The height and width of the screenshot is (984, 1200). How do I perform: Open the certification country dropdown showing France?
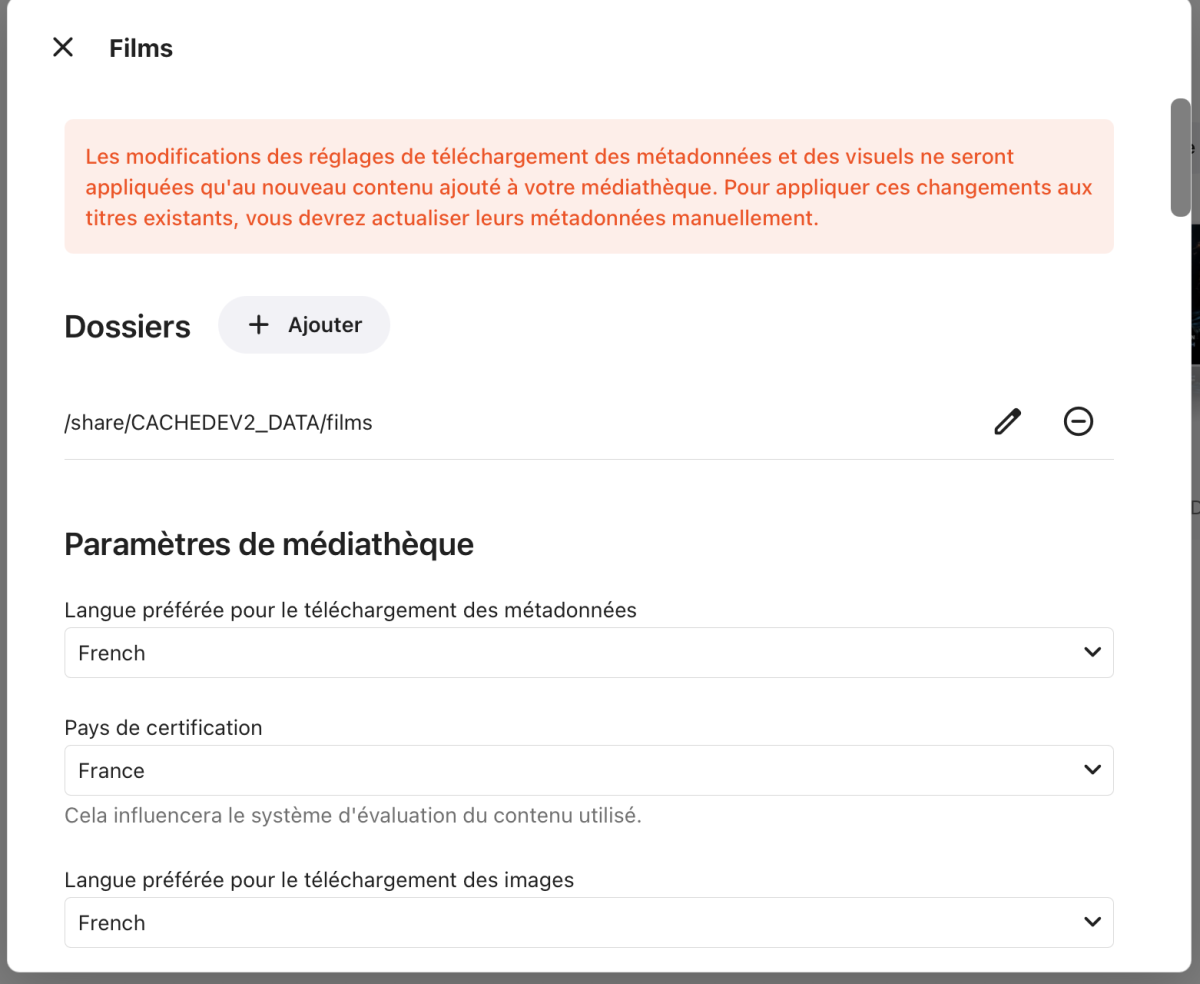click(x=588, y=770)
